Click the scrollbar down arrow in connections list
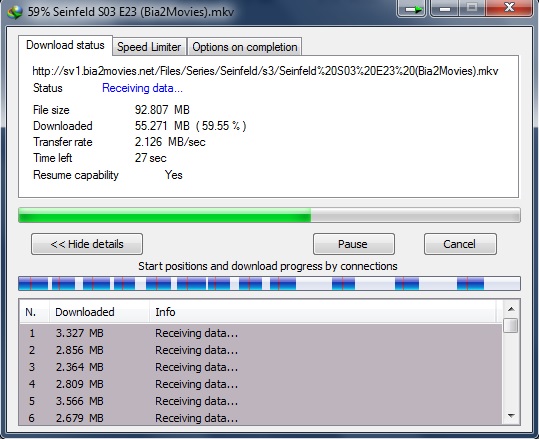 pyautogui.click(x=511, y=416)
